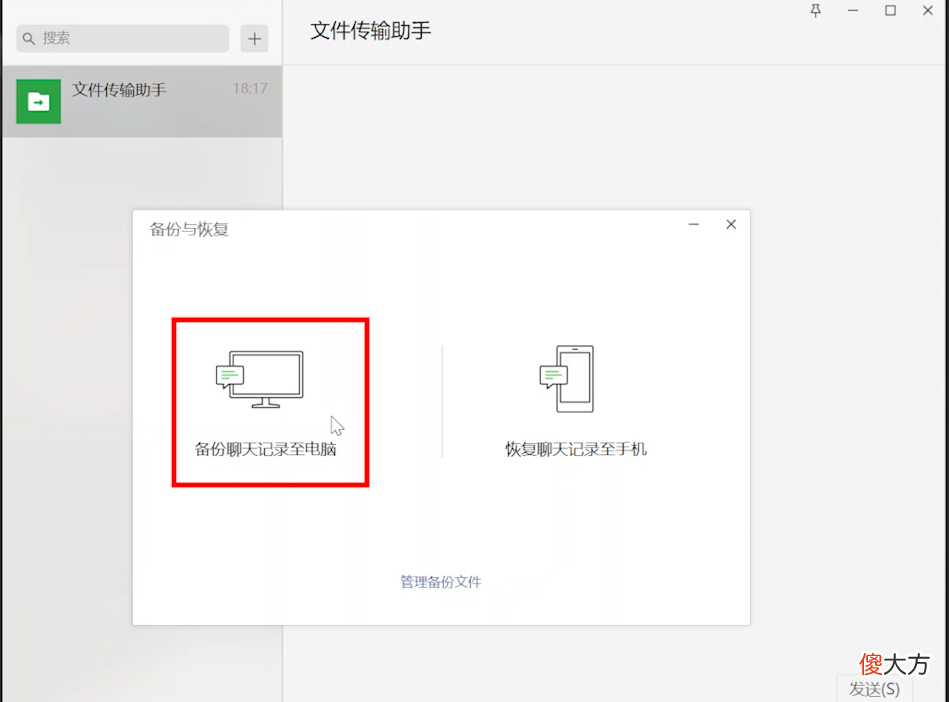
Task: Focus the 搜索 search field
Action: tap(123, 39)
